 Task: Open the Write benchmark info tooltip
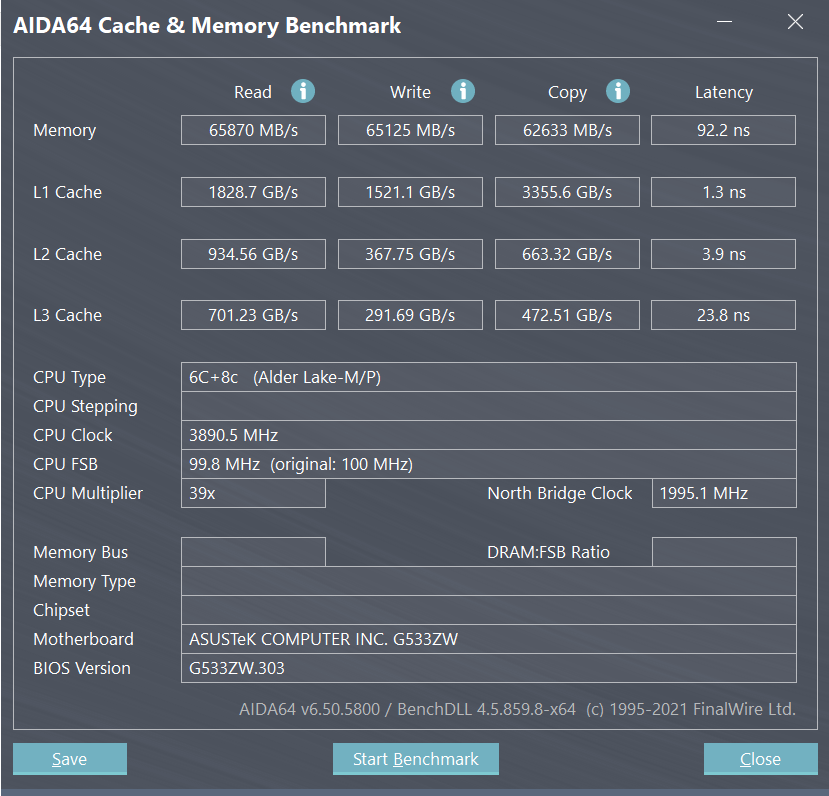[x=462, y=91]
